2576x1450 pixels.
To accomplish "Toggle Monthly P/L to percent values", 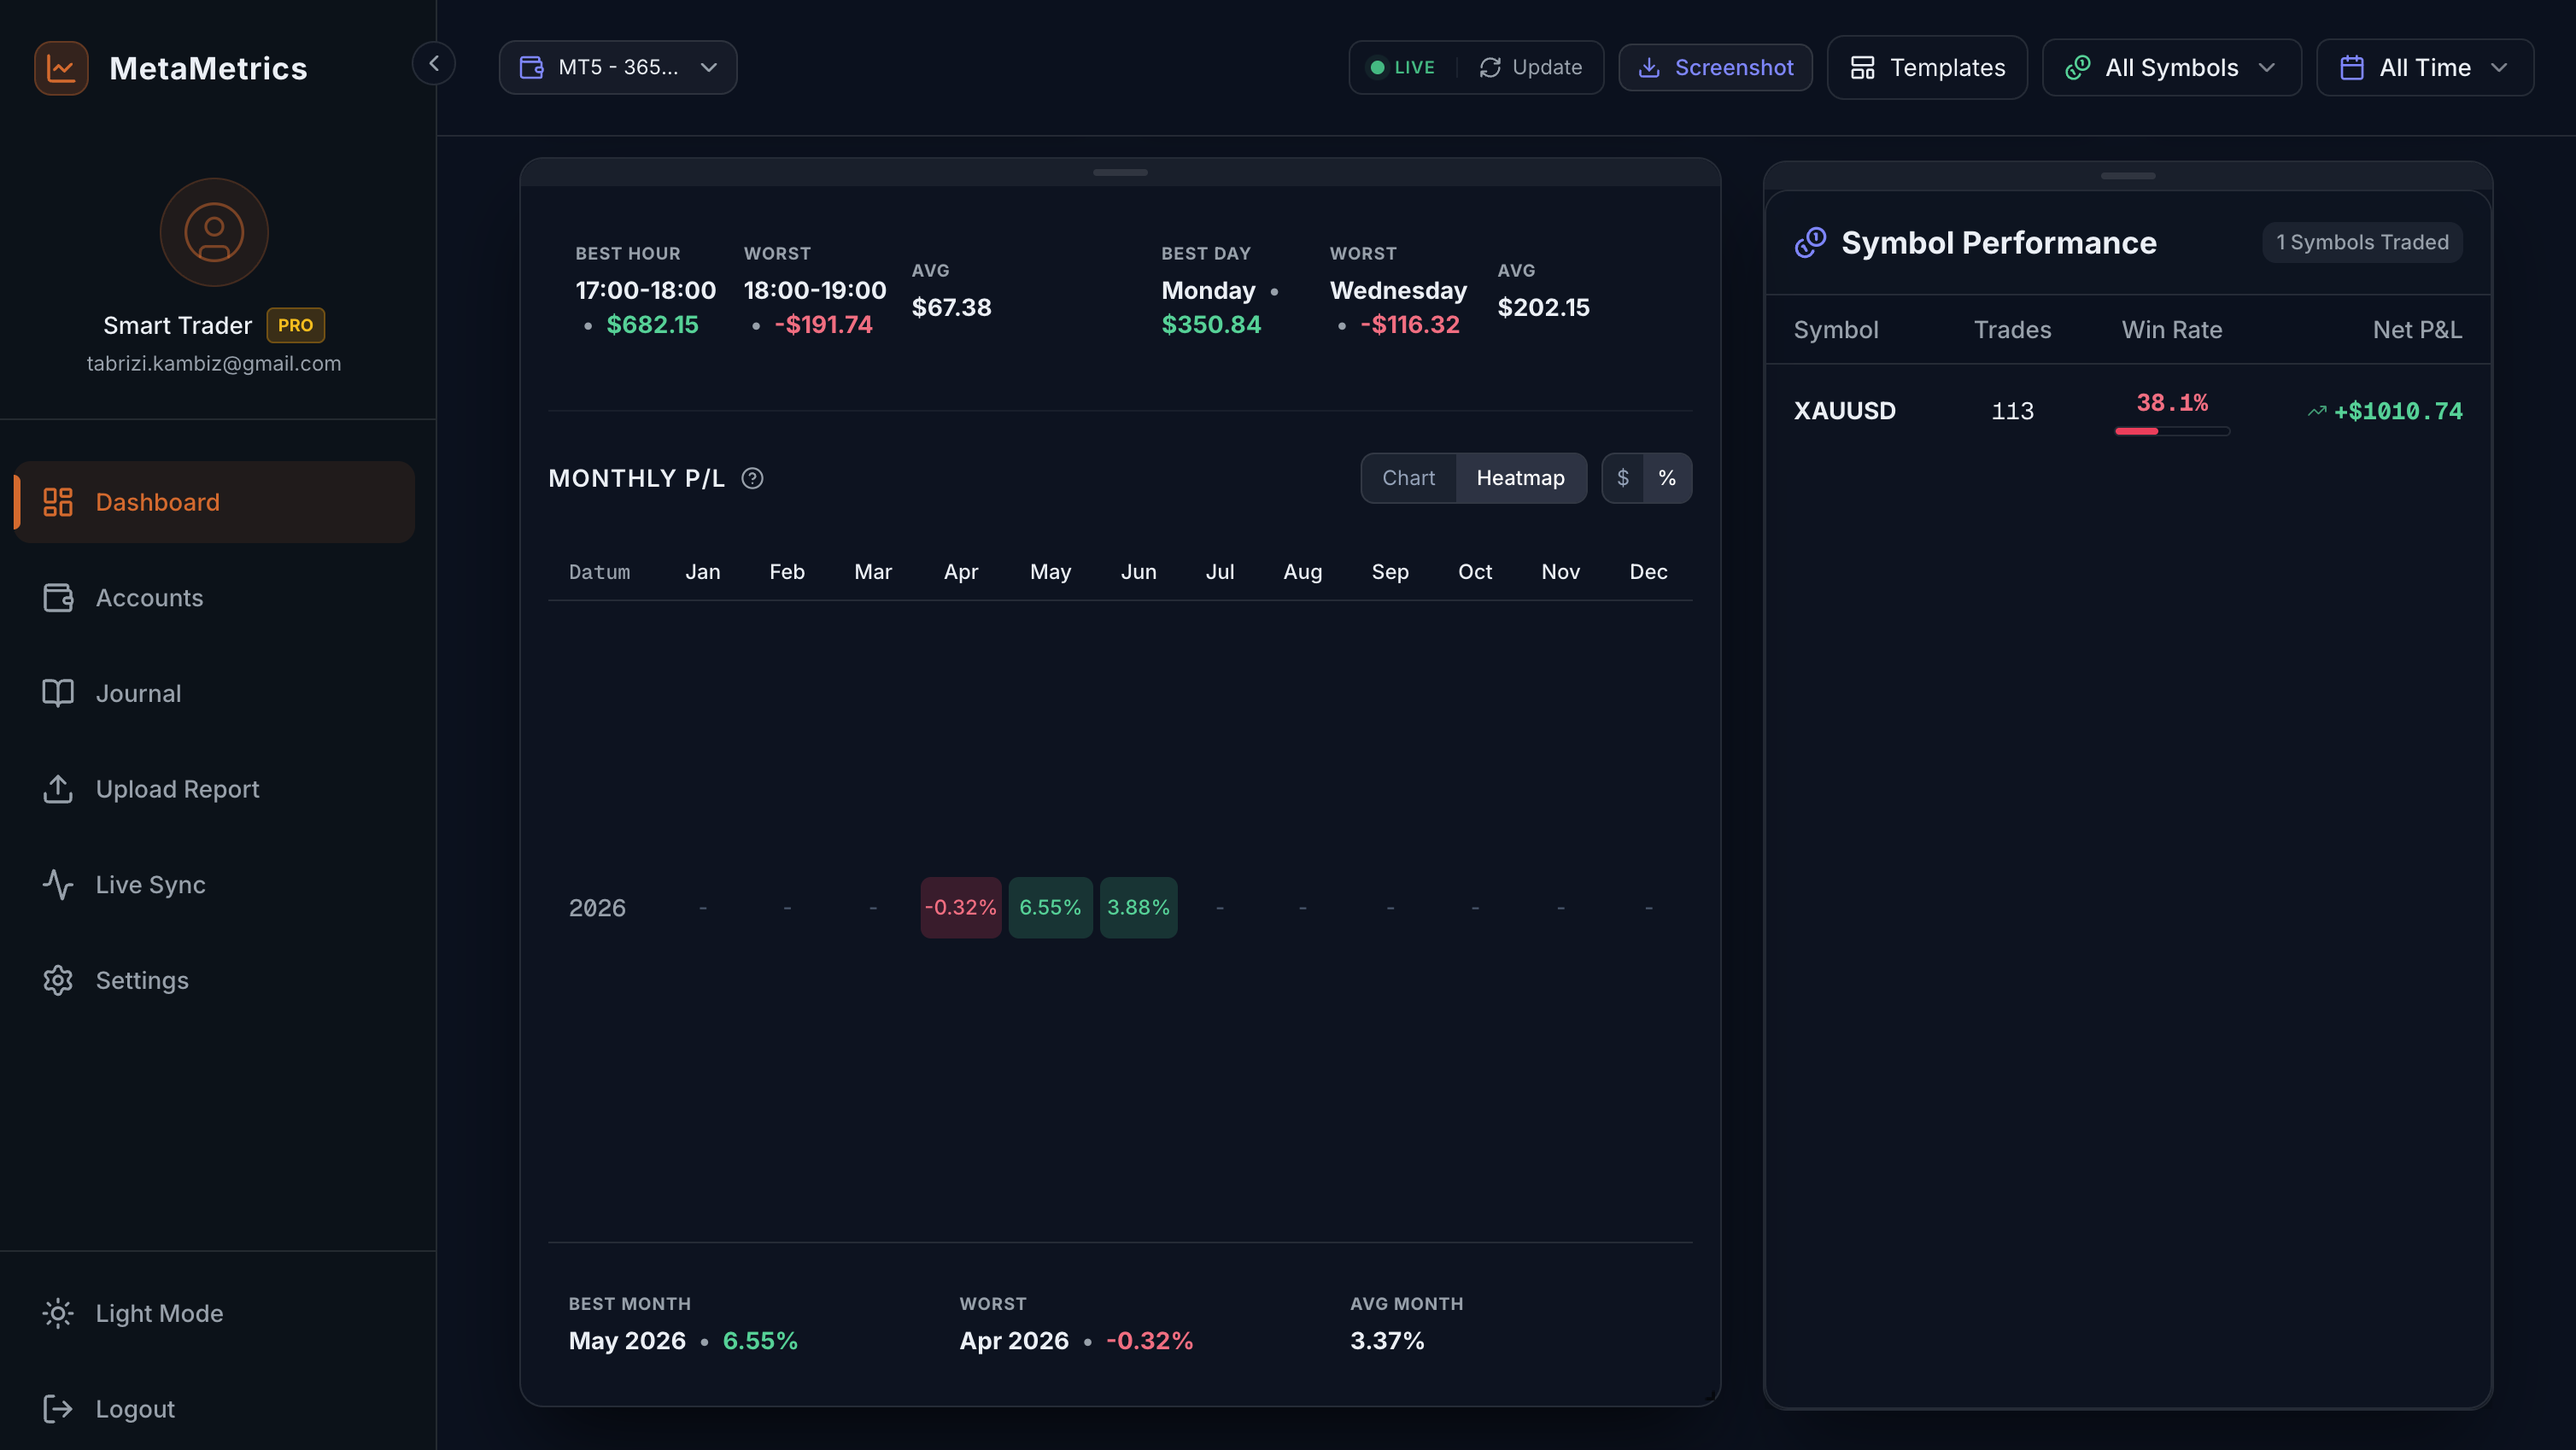I will (x=1667, y=478).
